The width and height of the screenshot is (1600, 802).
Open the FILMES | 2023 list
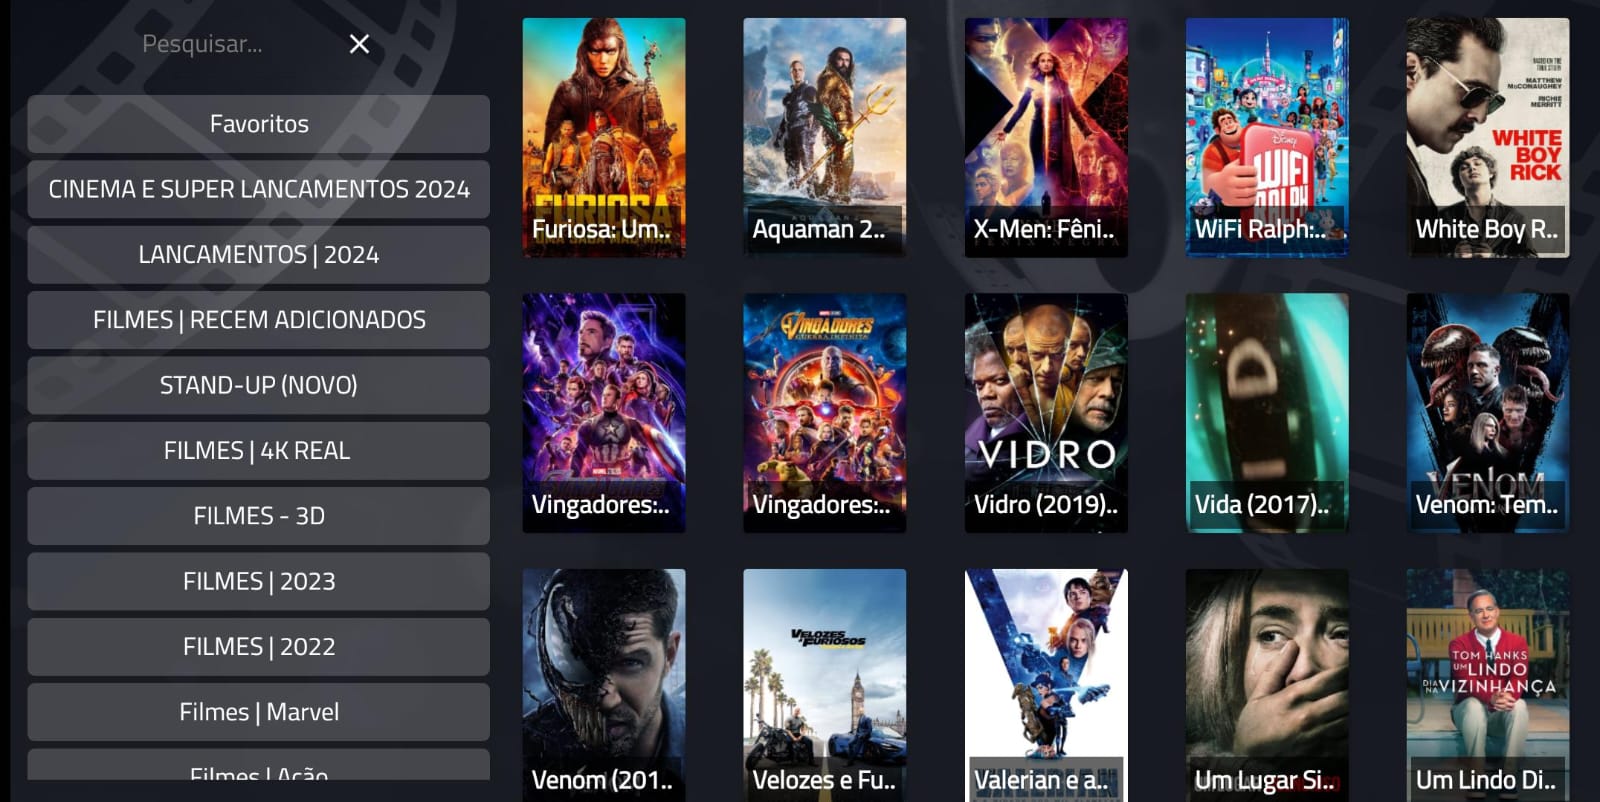coord(259,581)
